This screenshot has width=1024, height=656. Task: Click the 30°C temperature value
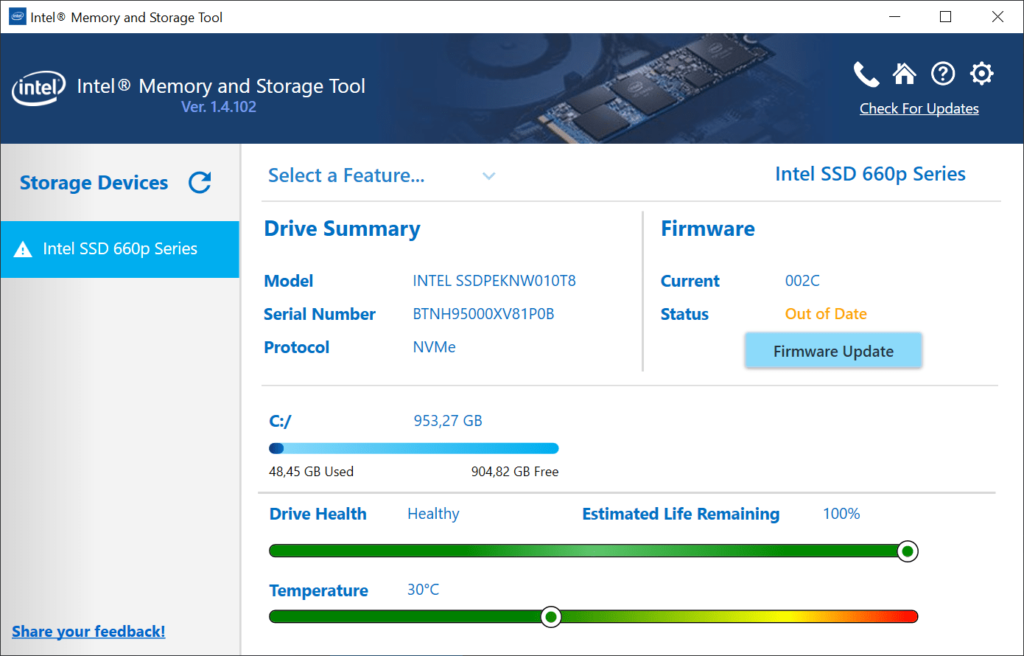click(x=423, y=590)
